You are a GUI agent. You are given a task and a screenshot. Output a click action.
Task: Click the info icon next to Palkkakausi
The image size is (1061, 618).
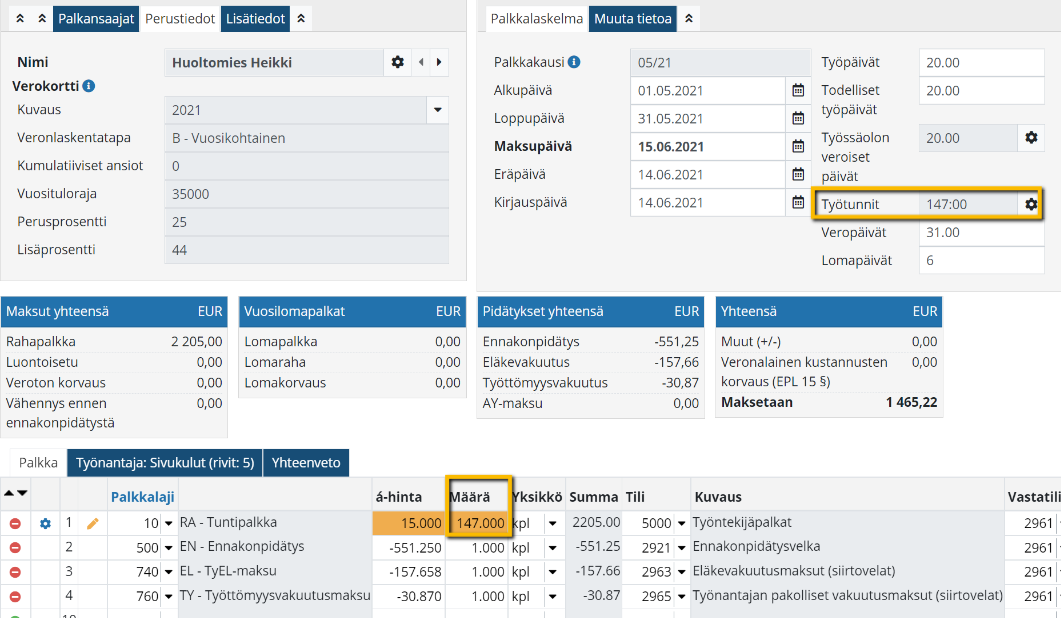coord(574,62)
